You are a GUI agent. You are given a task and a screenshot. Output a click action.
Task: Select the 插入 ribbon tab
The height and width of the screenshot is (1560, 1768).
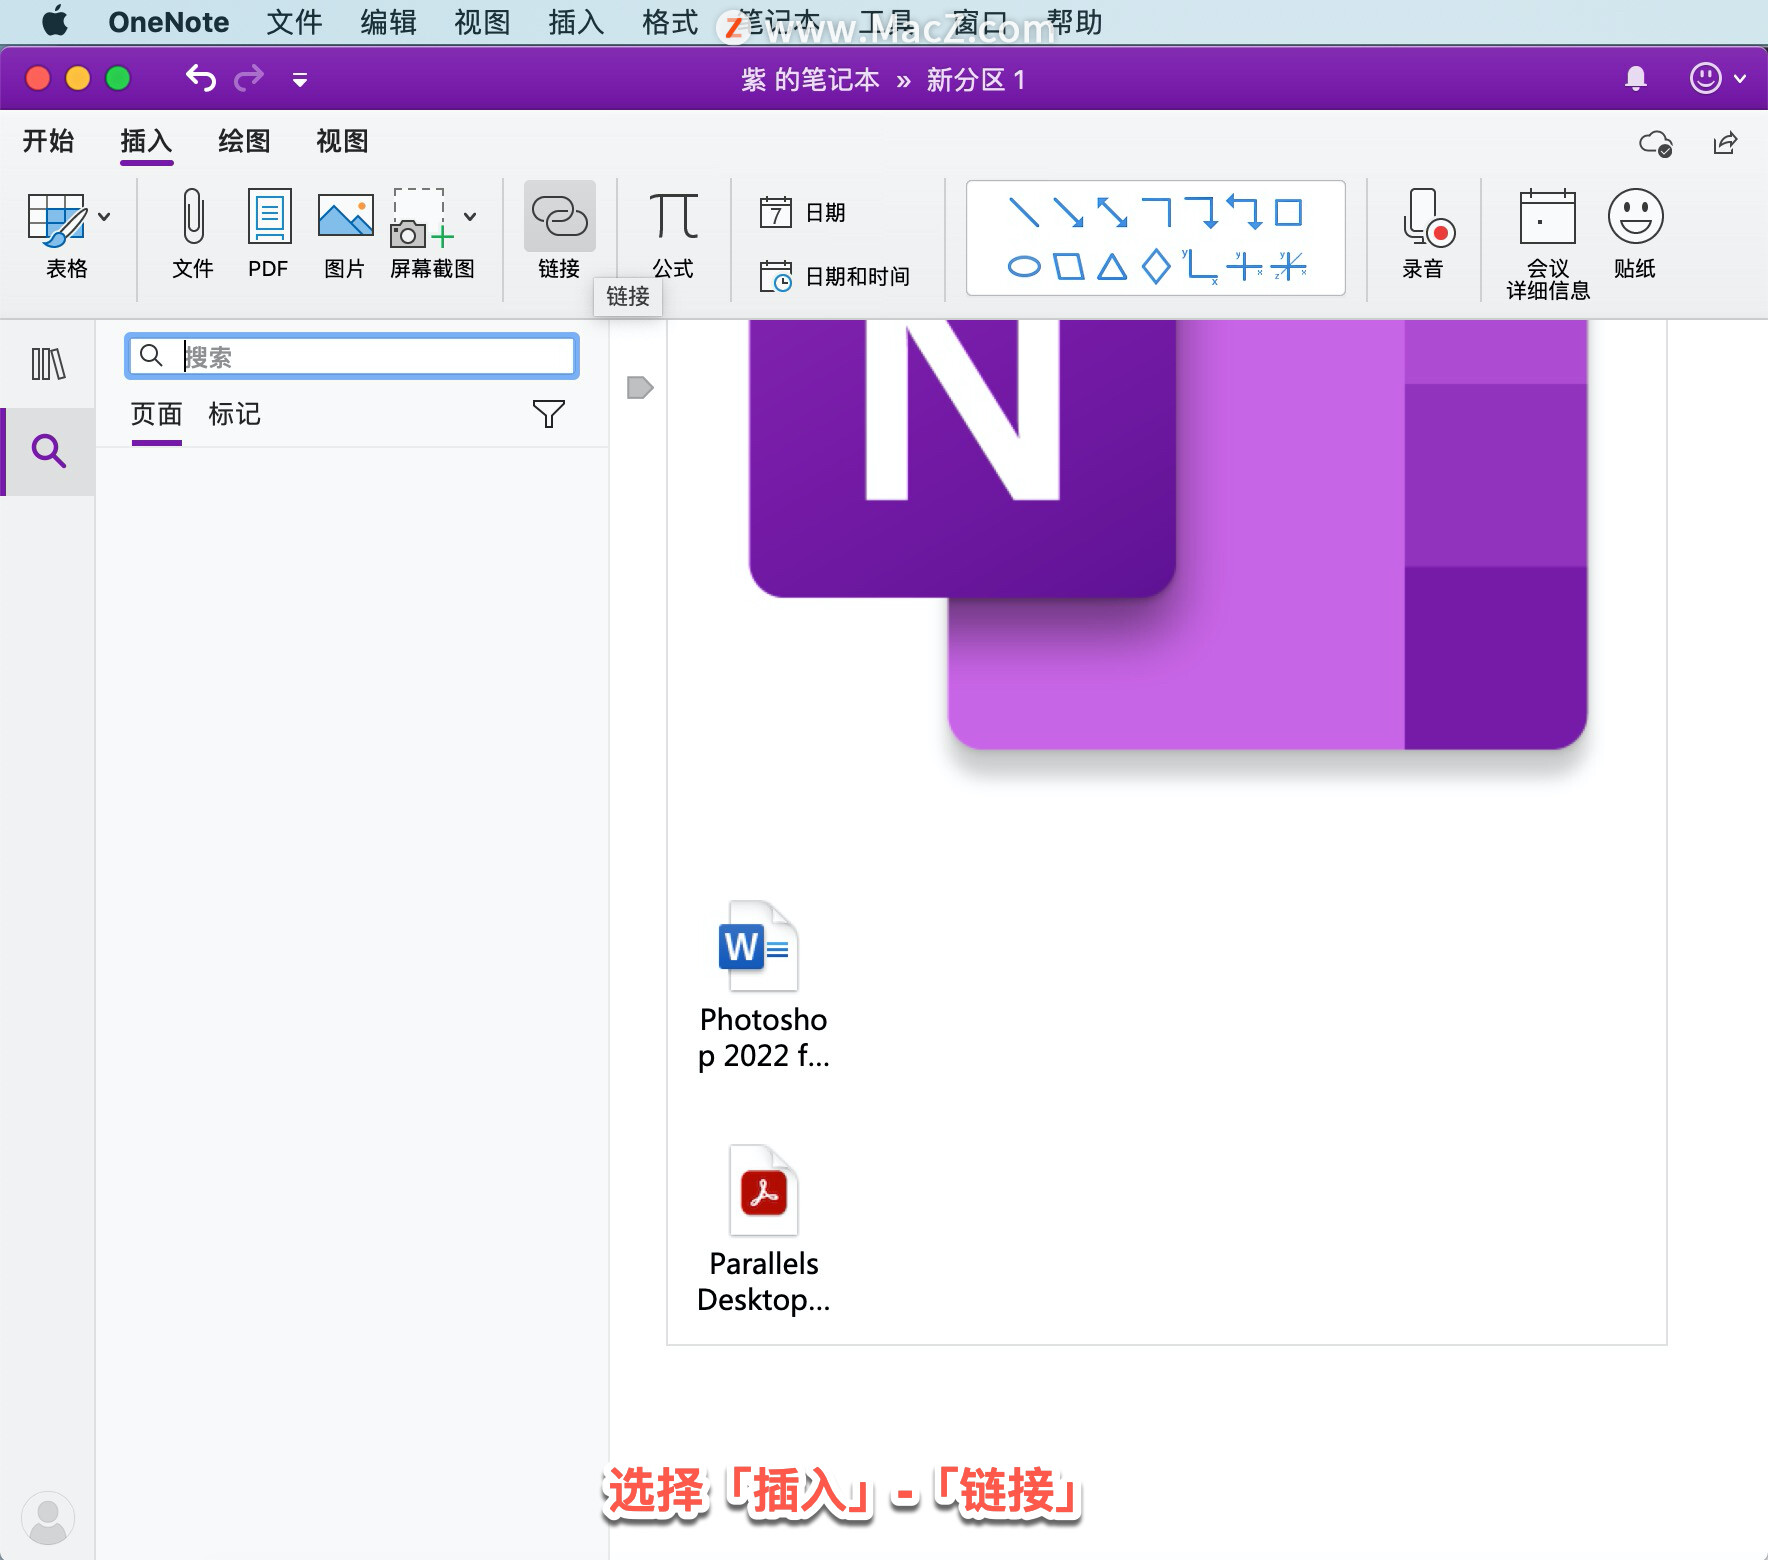point(147,141)
